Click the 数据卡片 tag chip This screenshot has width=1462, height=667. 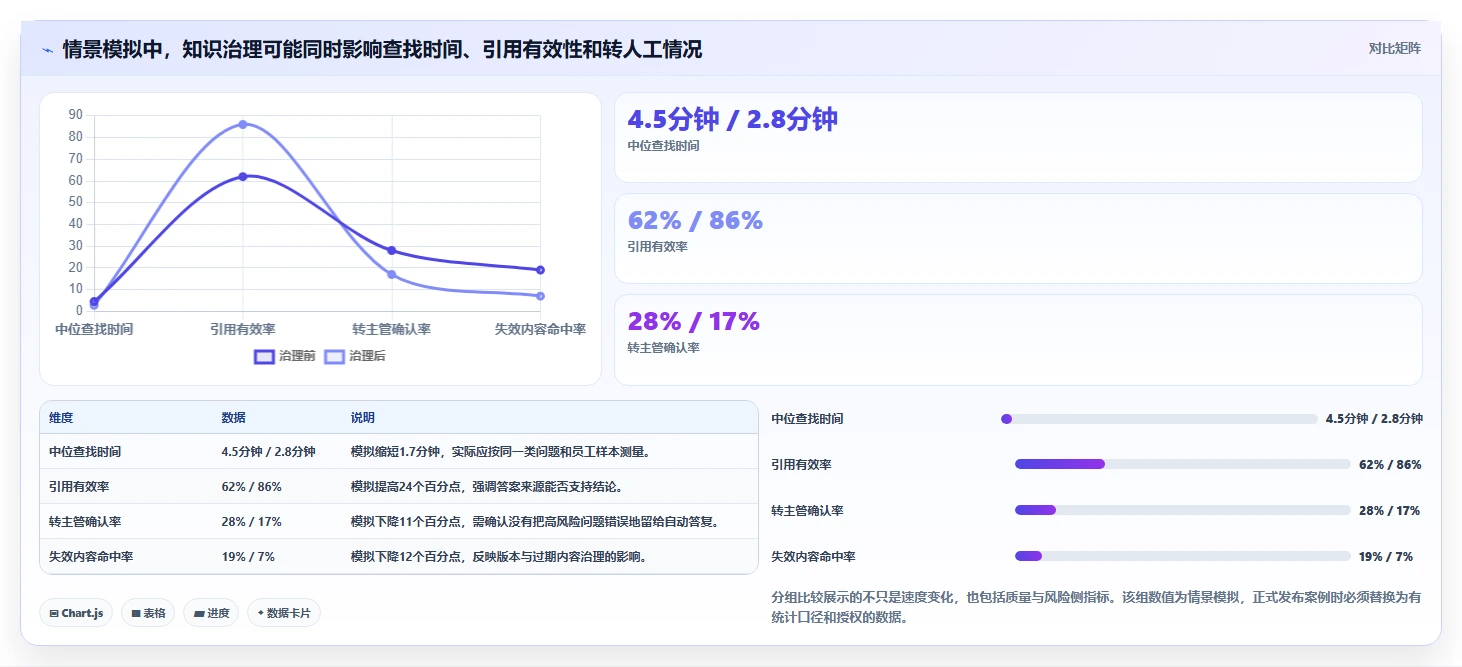[x=284, y=613]
